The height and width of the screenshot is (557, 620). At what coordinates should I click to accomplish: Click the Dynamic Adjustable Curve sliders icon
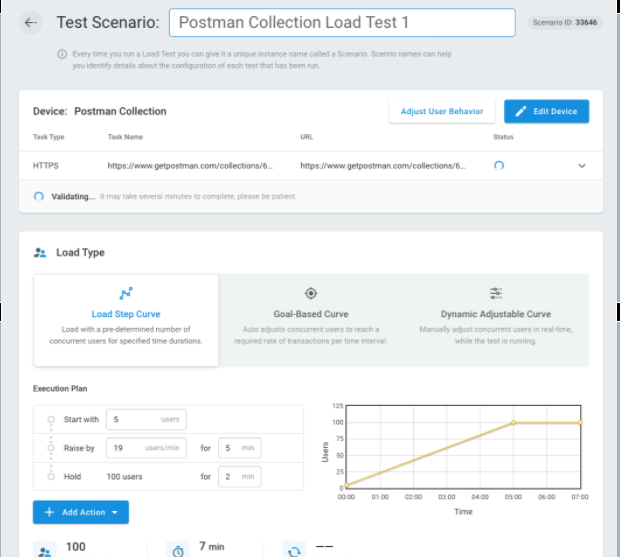click(x=496, y=293)
